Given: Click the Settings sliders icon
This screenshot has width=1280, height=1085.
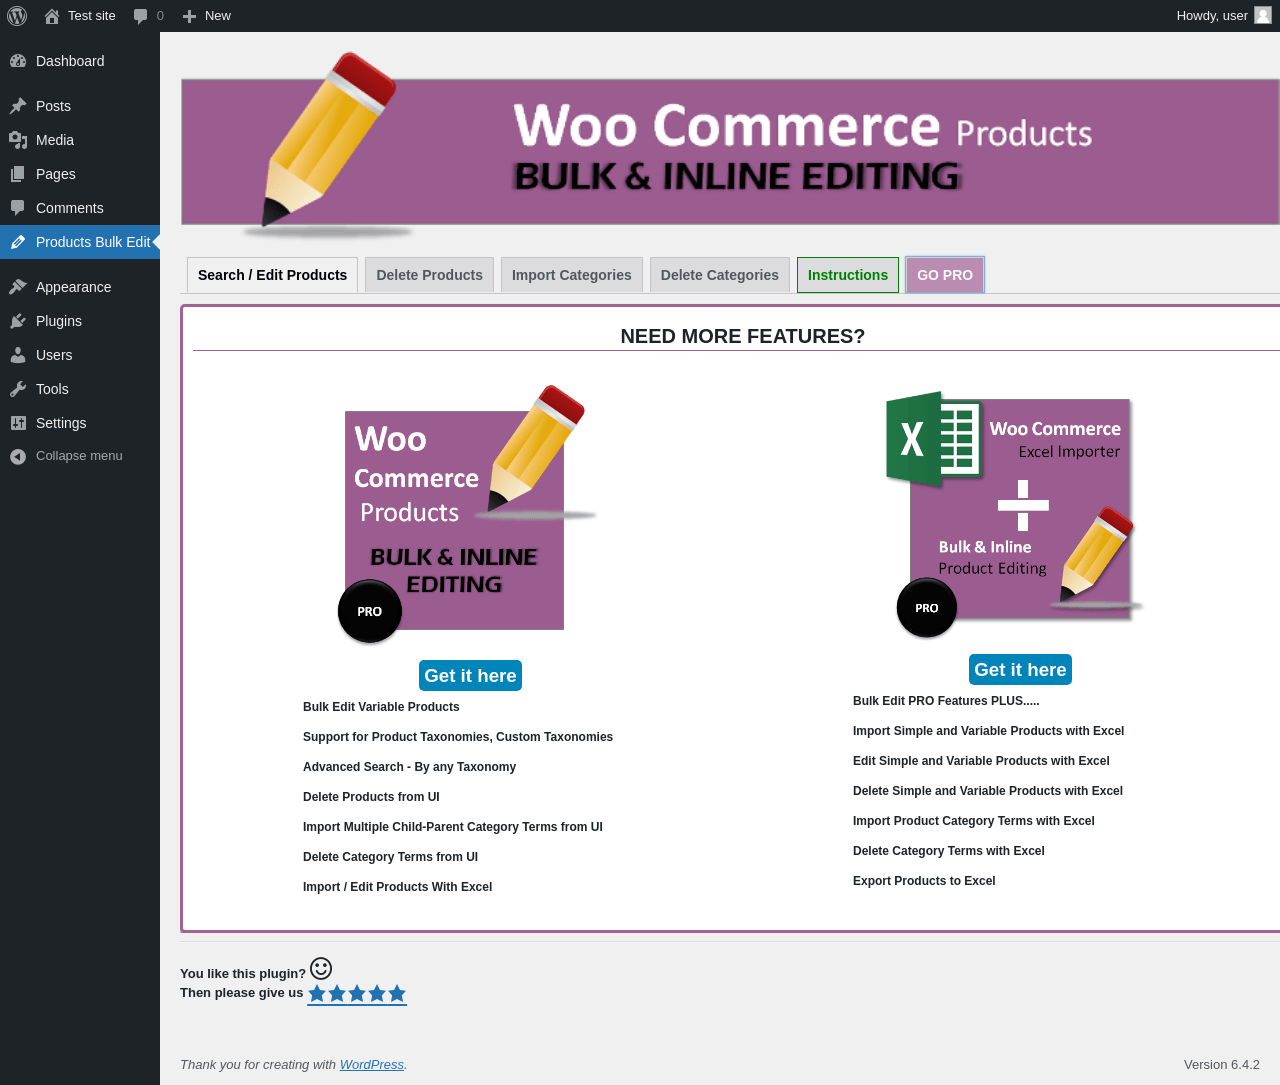Looking at the screenshot, I should click(x=18, y=423).
